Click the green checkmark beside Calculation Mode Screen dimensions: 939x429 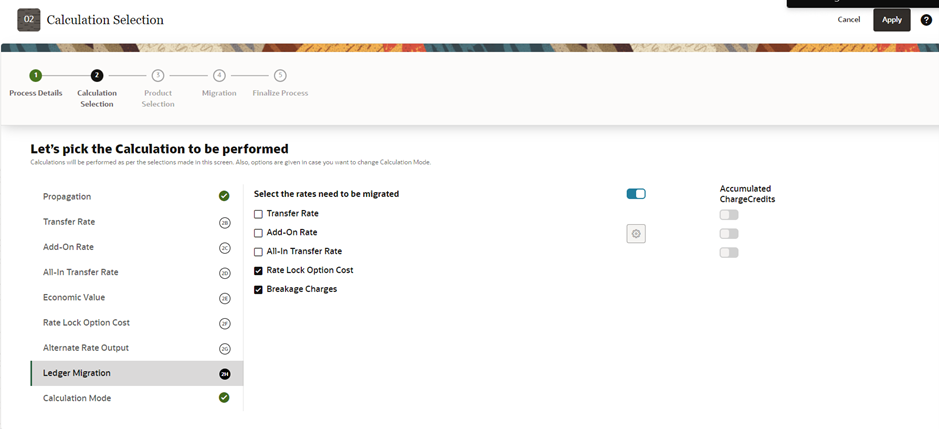pos(224,397)
